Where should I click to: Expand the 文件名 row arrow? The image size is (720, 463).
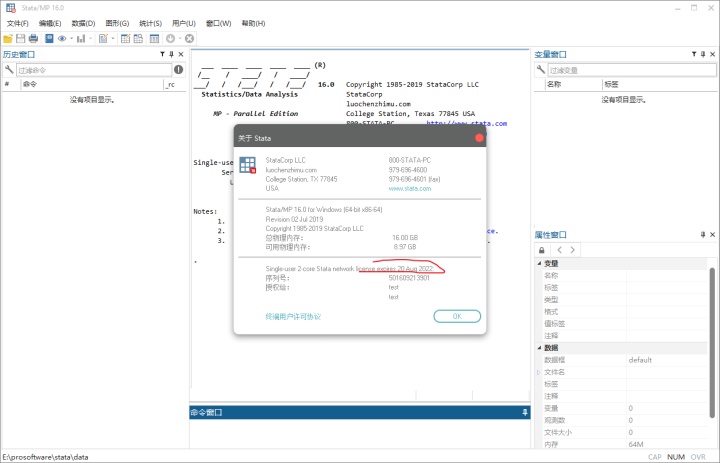(x=539, y=372)
